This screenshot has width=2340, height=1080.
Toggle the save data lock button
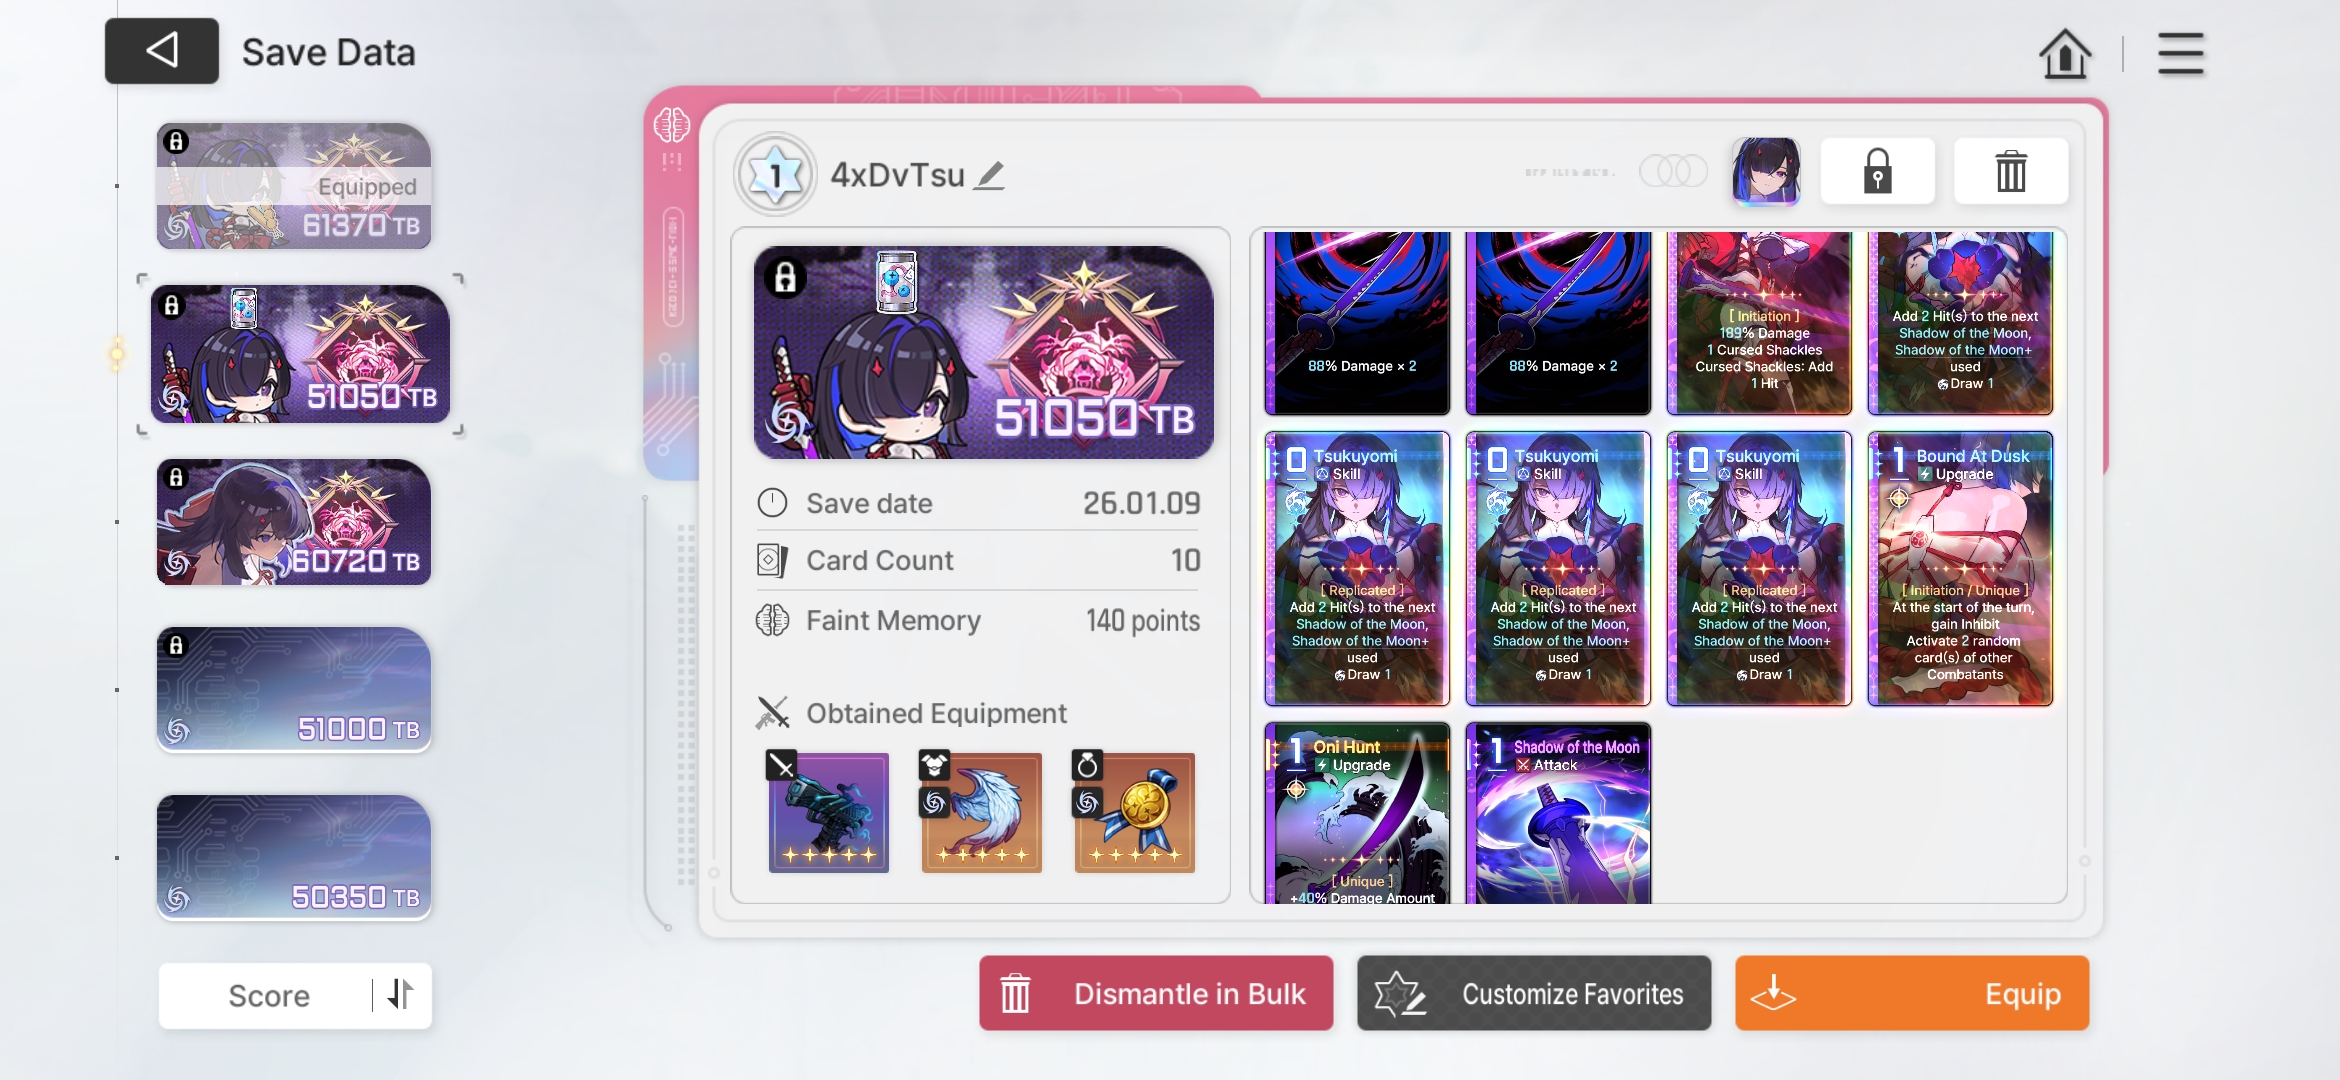1877,172
